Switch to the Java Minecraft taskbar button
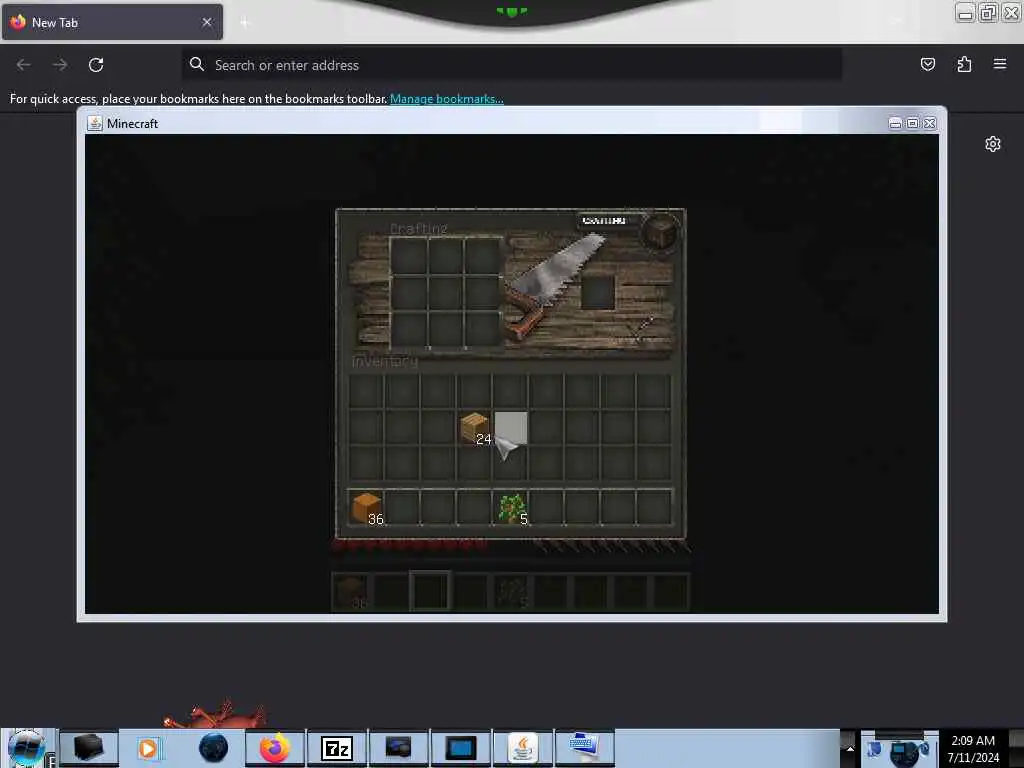The width and height of the screenshot is (1024, 768). 522,748
